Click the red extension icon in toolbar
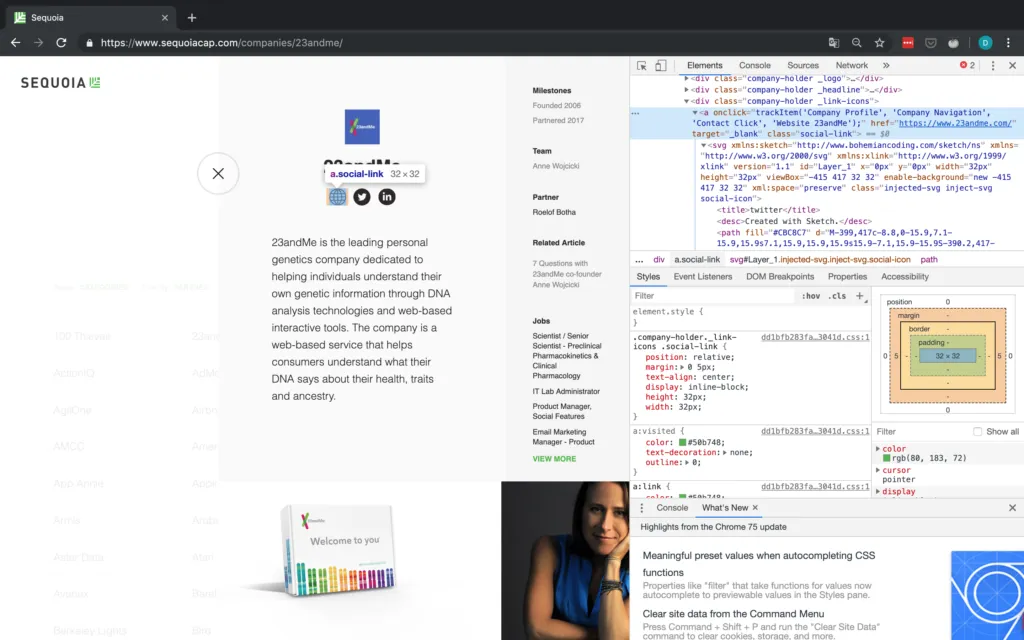The height and width of the screenshot is (640, 1024). [908, 42]
